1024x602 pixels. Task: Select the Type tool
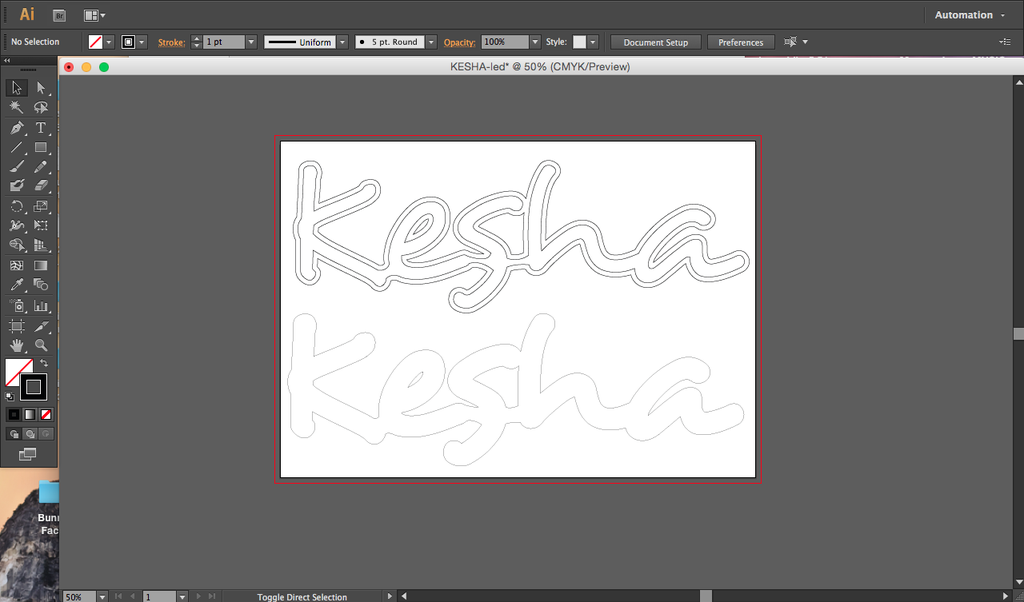40,127
